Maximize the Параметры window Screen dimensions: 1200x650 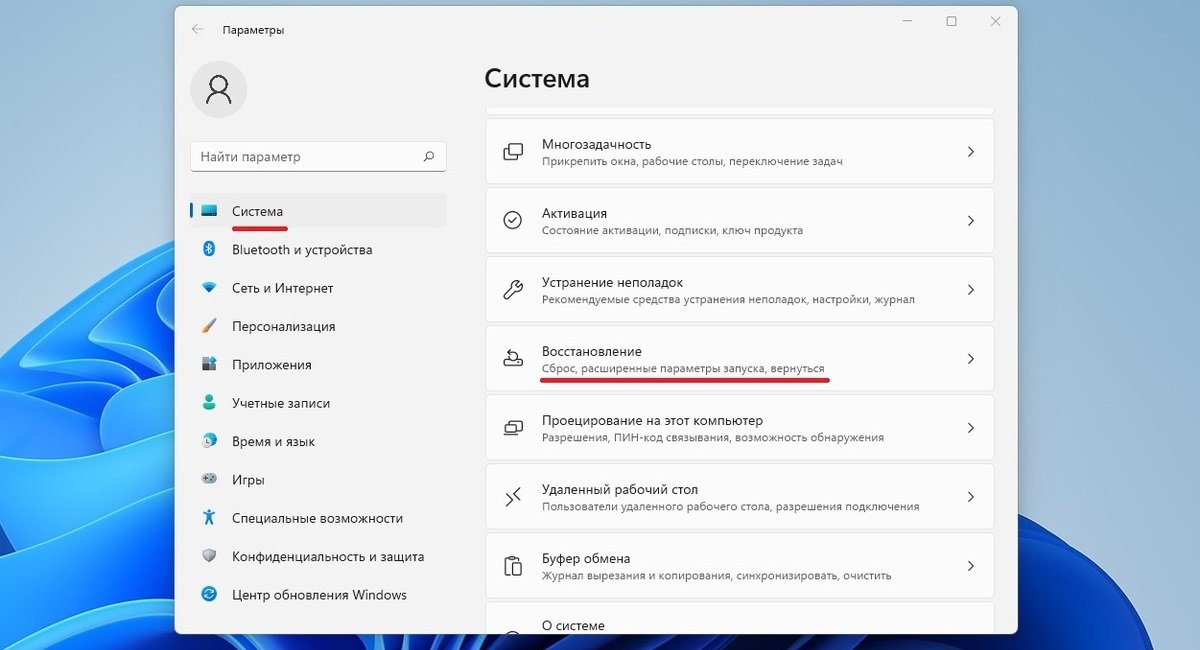click(x=951, y=21)
